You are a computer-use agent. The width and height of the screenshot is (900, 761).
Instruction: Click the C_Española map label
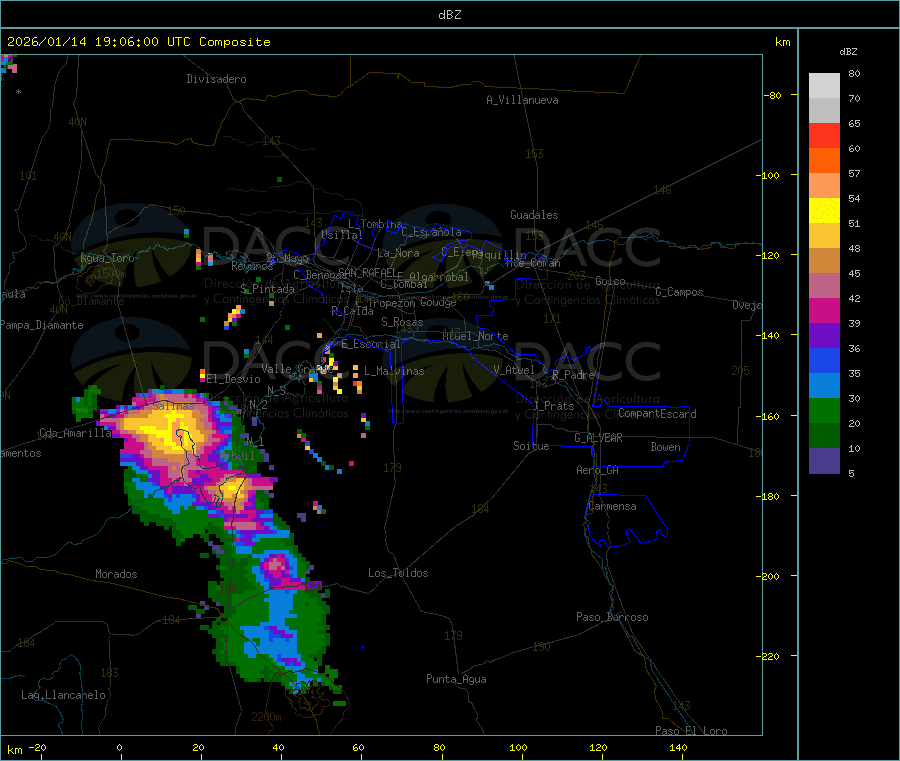coord(431,232)
